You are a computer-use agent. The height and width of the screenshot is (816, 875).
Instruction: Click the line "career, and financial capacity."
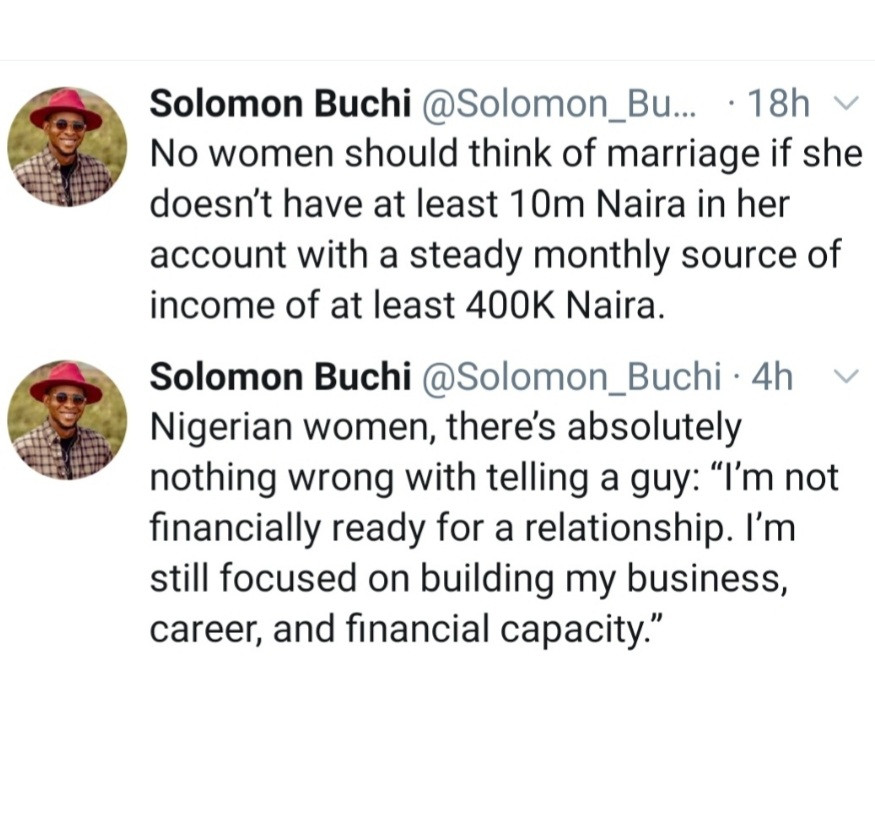click(x=408, y=630)
